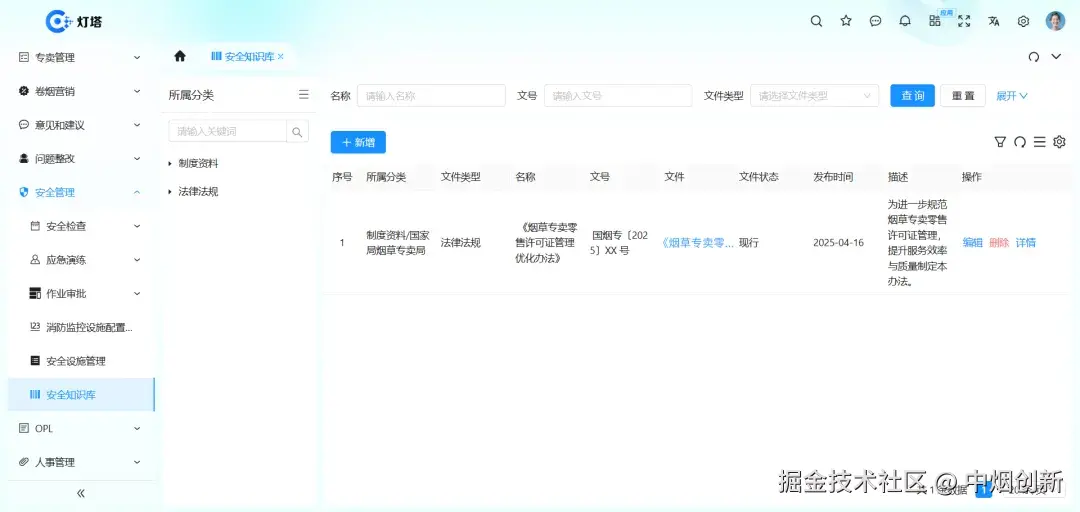Click category keyword search magnifier button

tap(297, 131)
